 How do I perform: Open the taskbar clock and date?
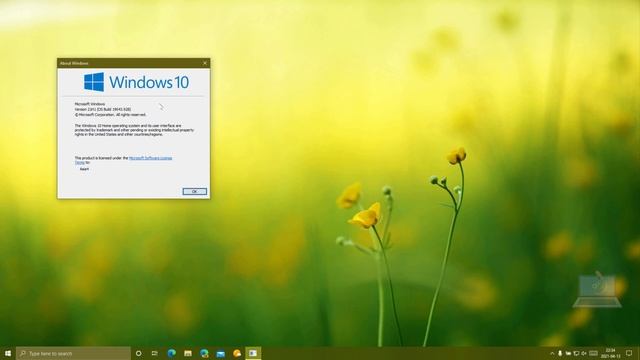click(x=611, y=353)
